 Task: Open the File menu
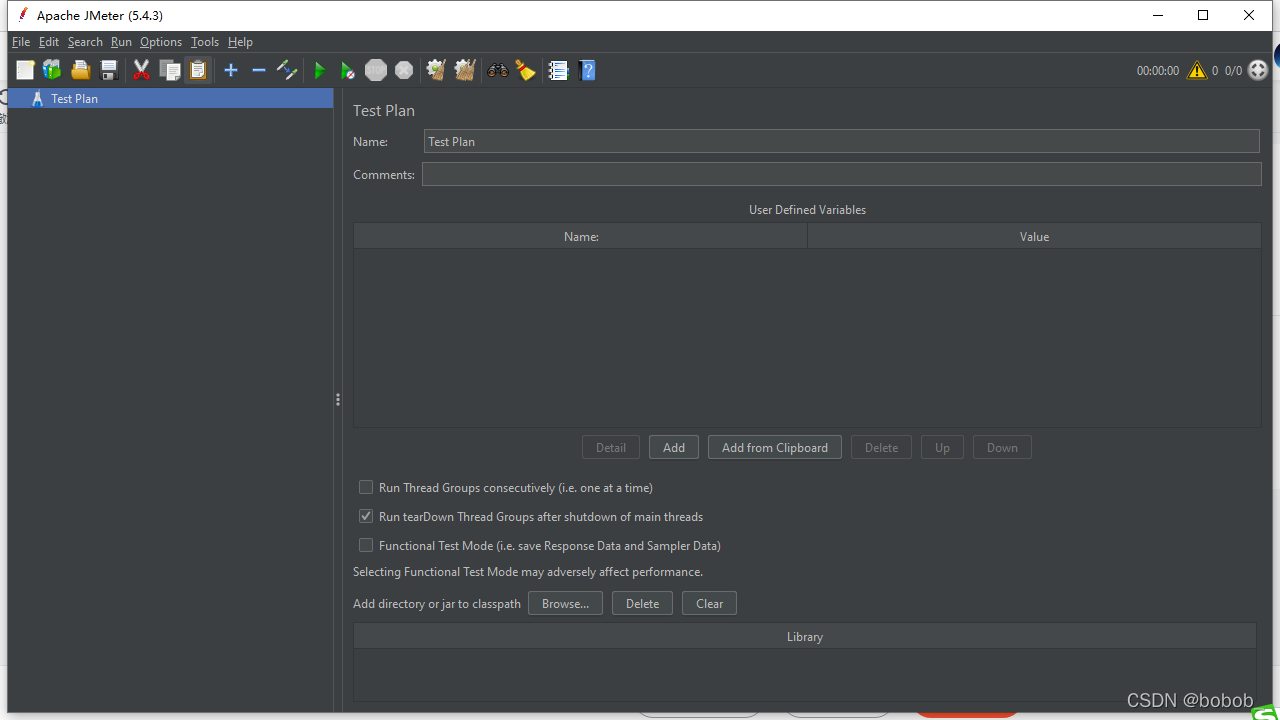21,42
